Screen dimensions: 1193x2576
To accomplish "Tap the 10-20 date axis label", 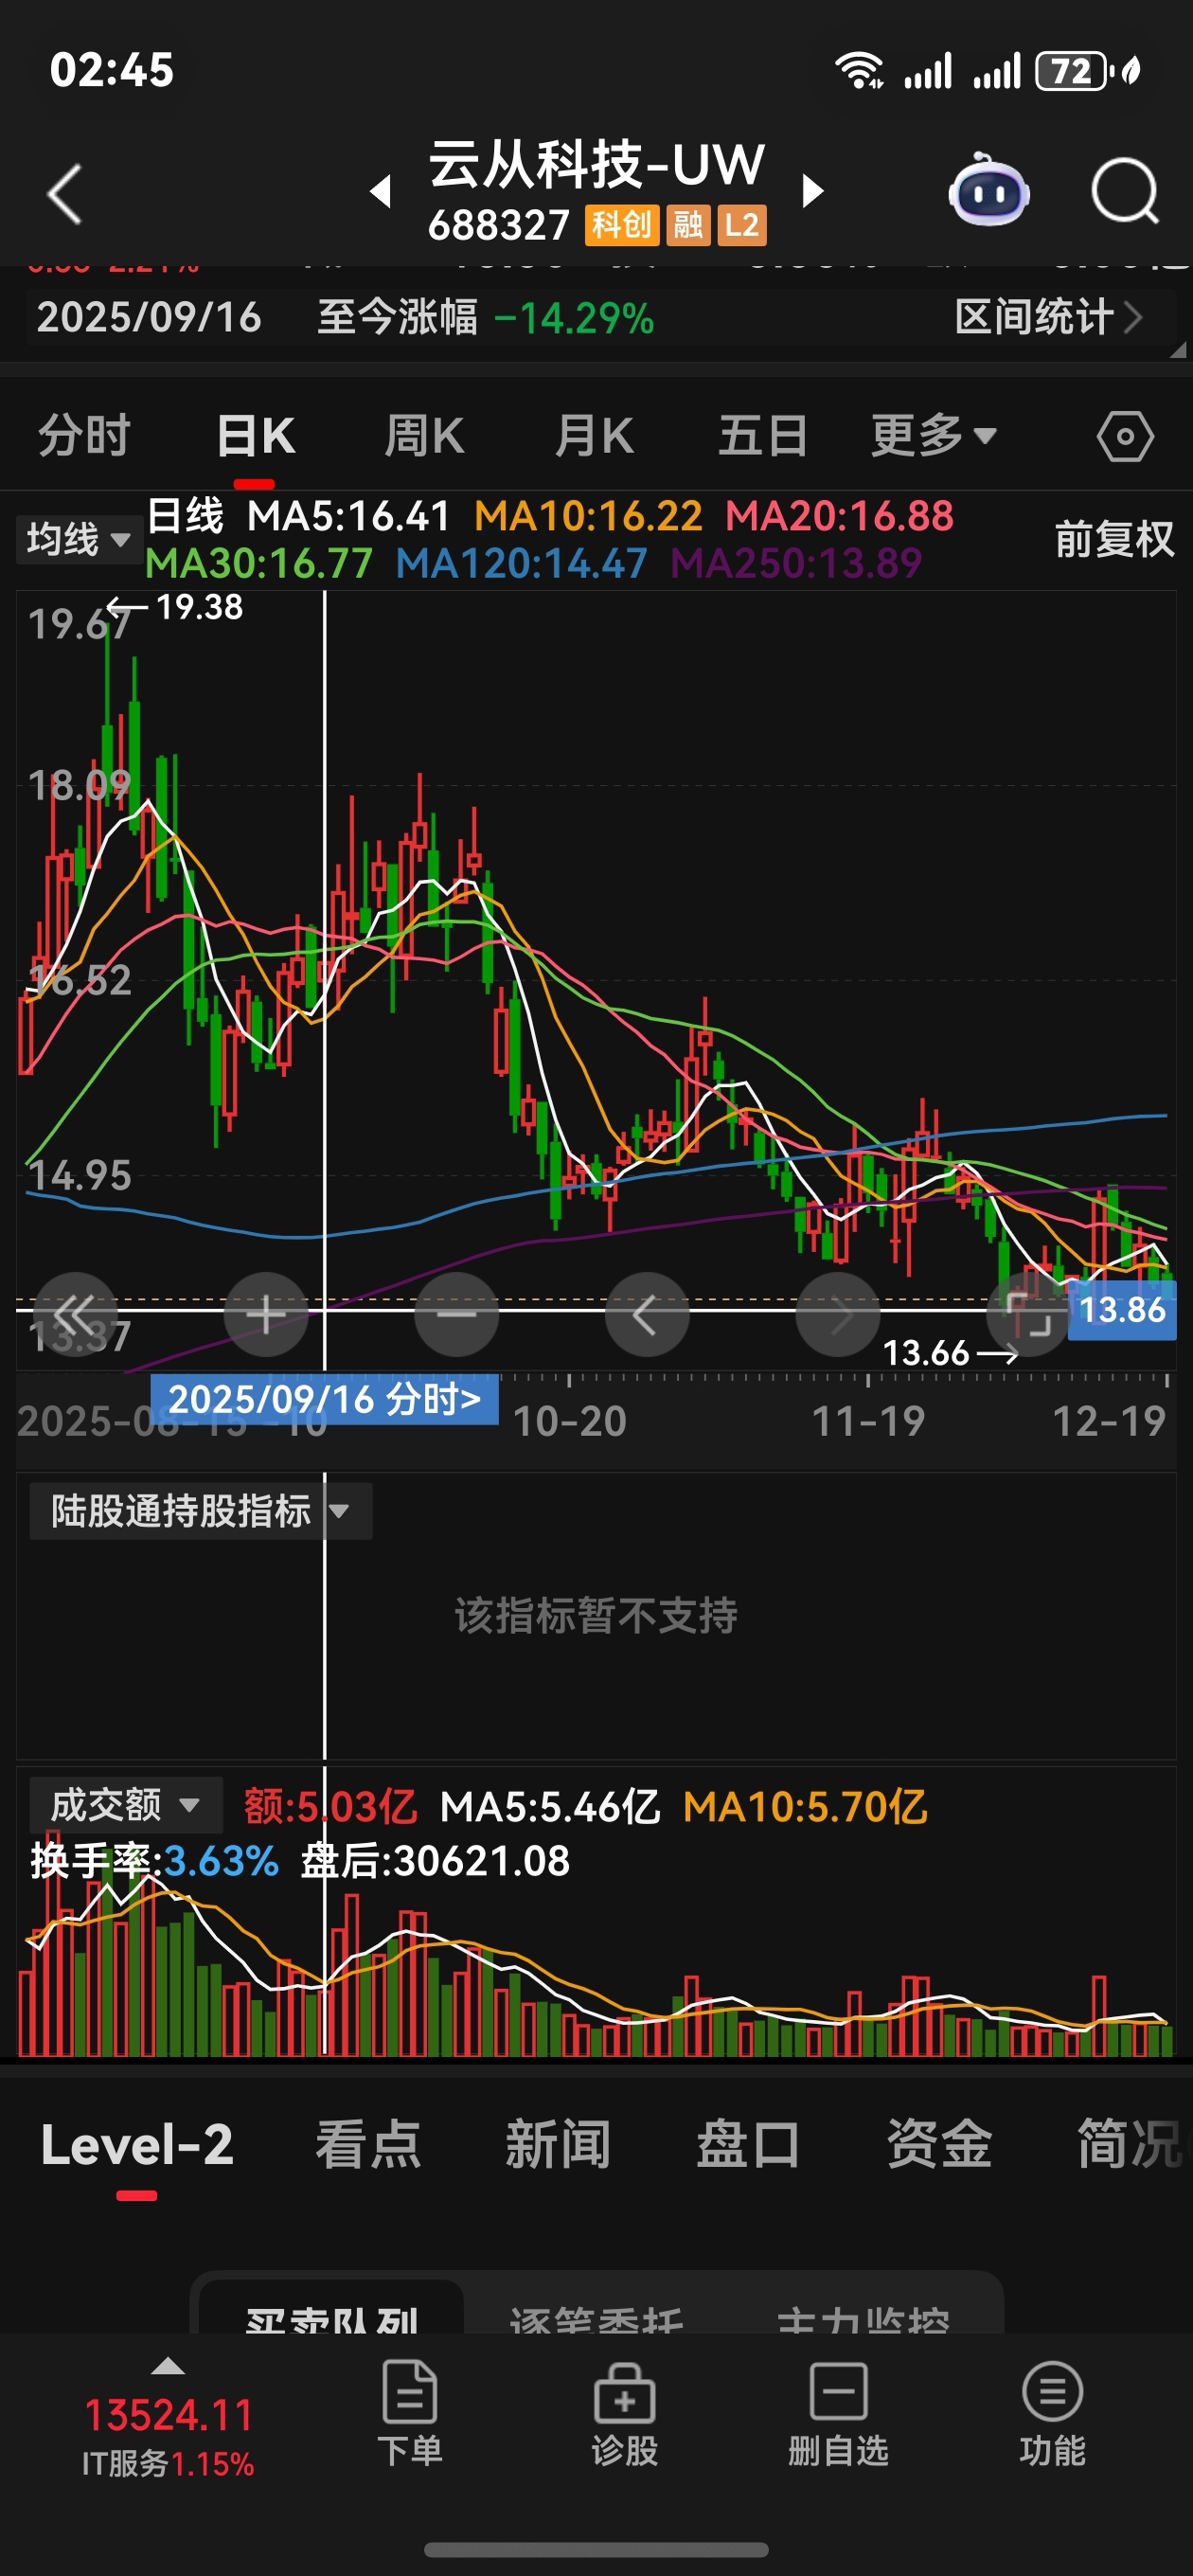I will pyautogui.click(x=569, y=1421).
